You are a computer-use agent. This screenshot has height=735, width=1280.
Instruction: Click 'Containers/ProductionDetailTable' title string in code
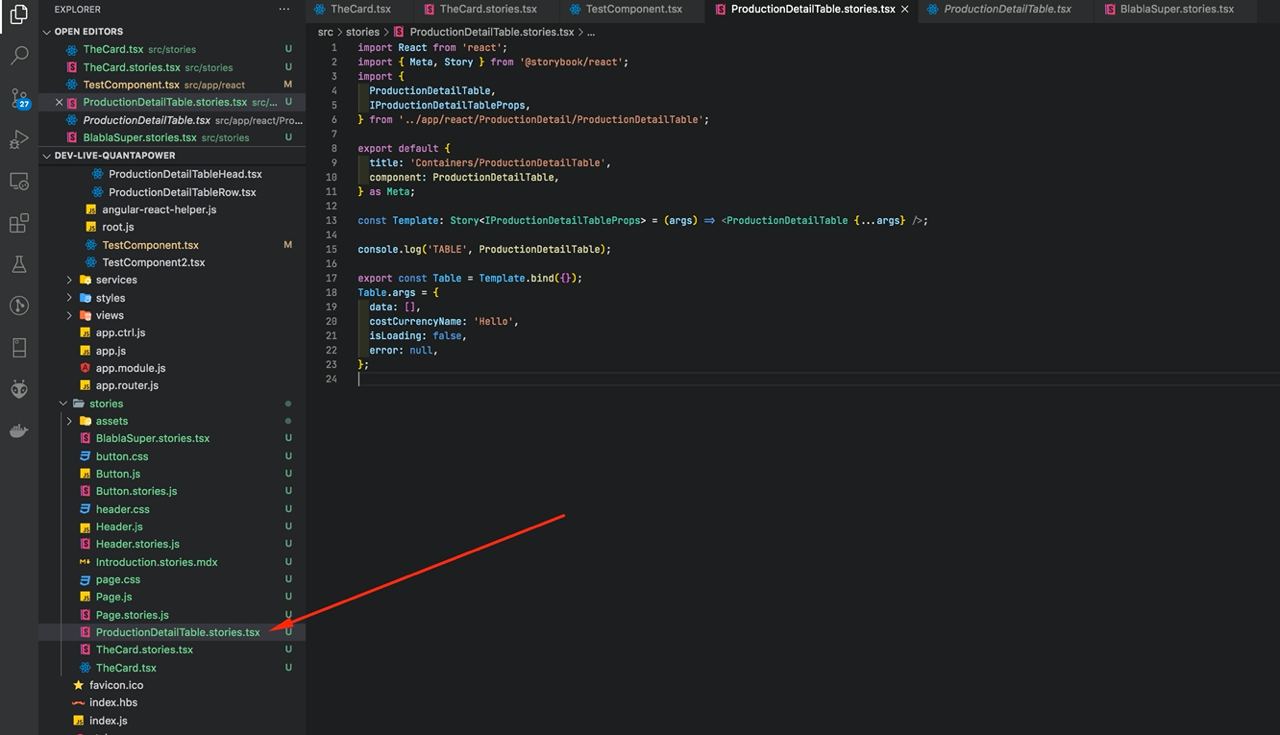pyautogui.click(x=507, y=163)
